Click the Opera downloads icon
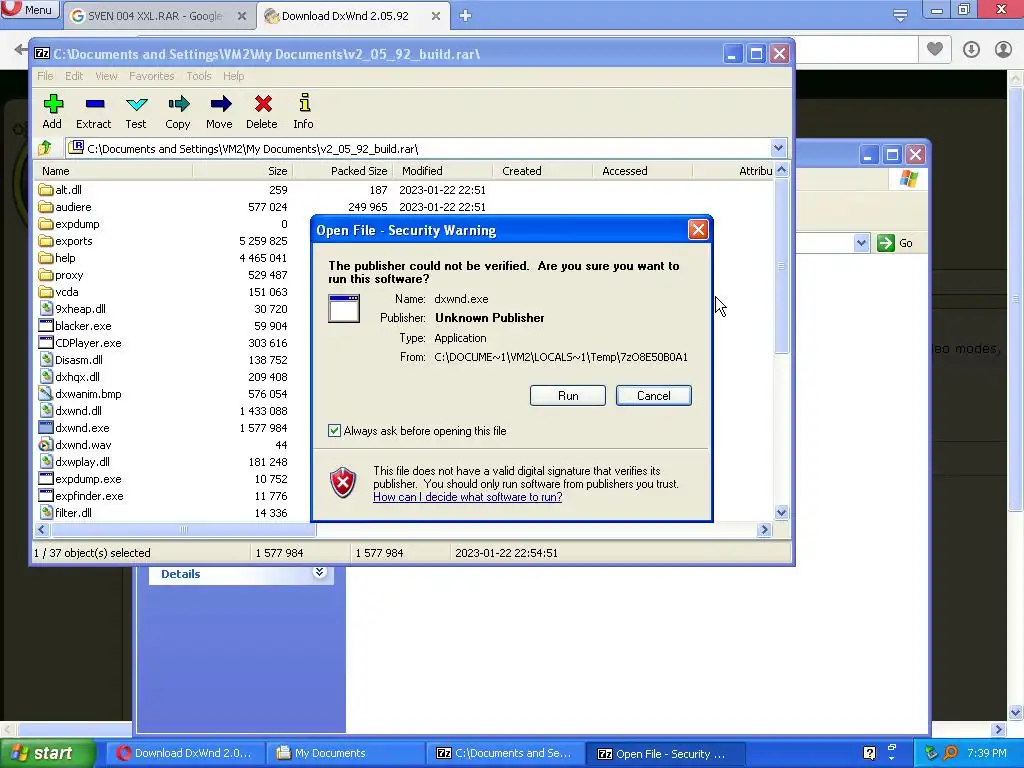Screen dimensions: 1024x768 tap(971, 49)
